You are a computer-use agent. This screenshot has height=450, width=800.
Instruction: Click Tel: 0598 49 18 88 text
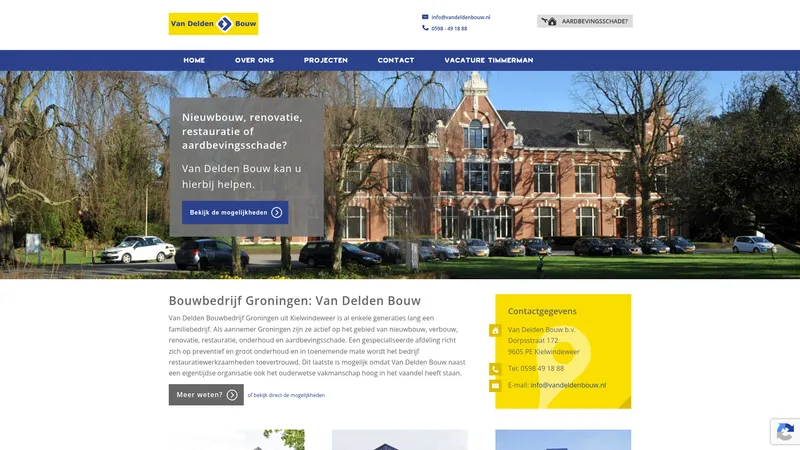[x=536, y=368]
